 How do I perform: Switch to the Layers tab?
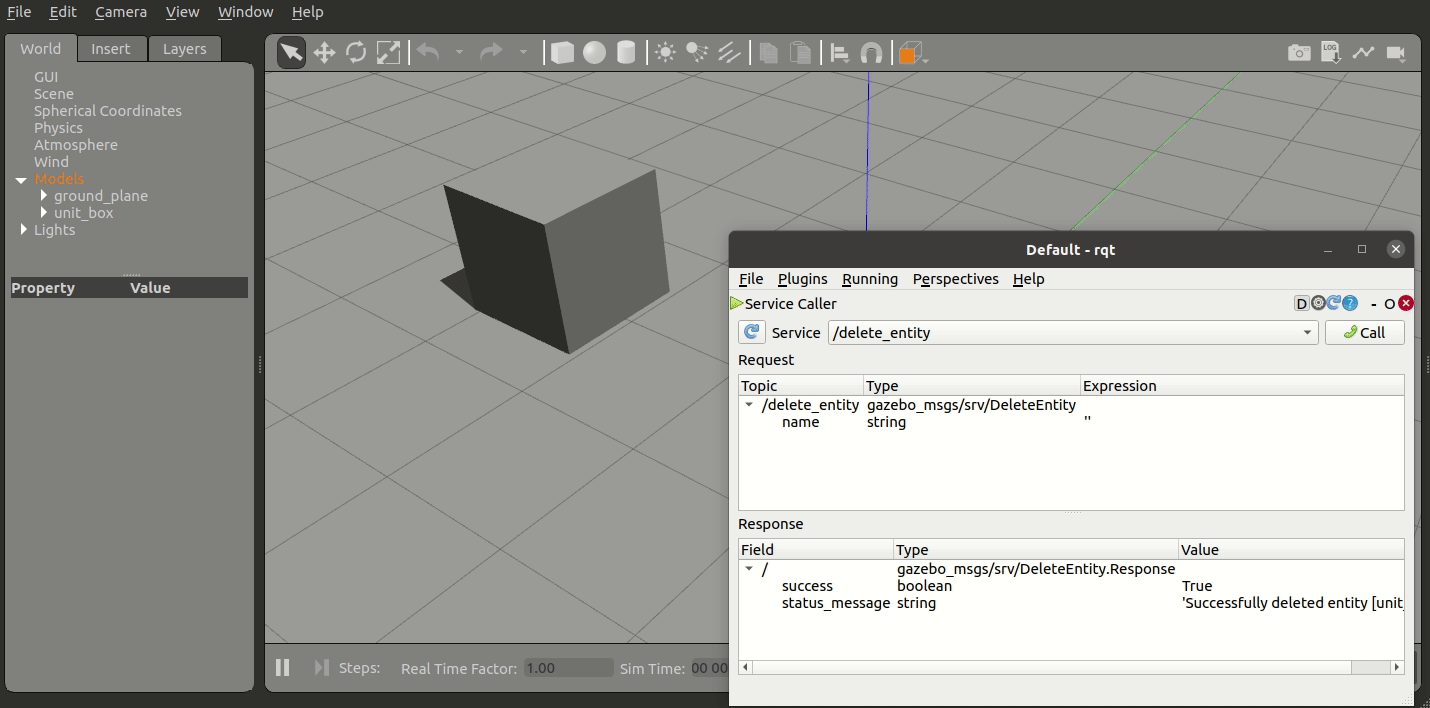point(185,49)
